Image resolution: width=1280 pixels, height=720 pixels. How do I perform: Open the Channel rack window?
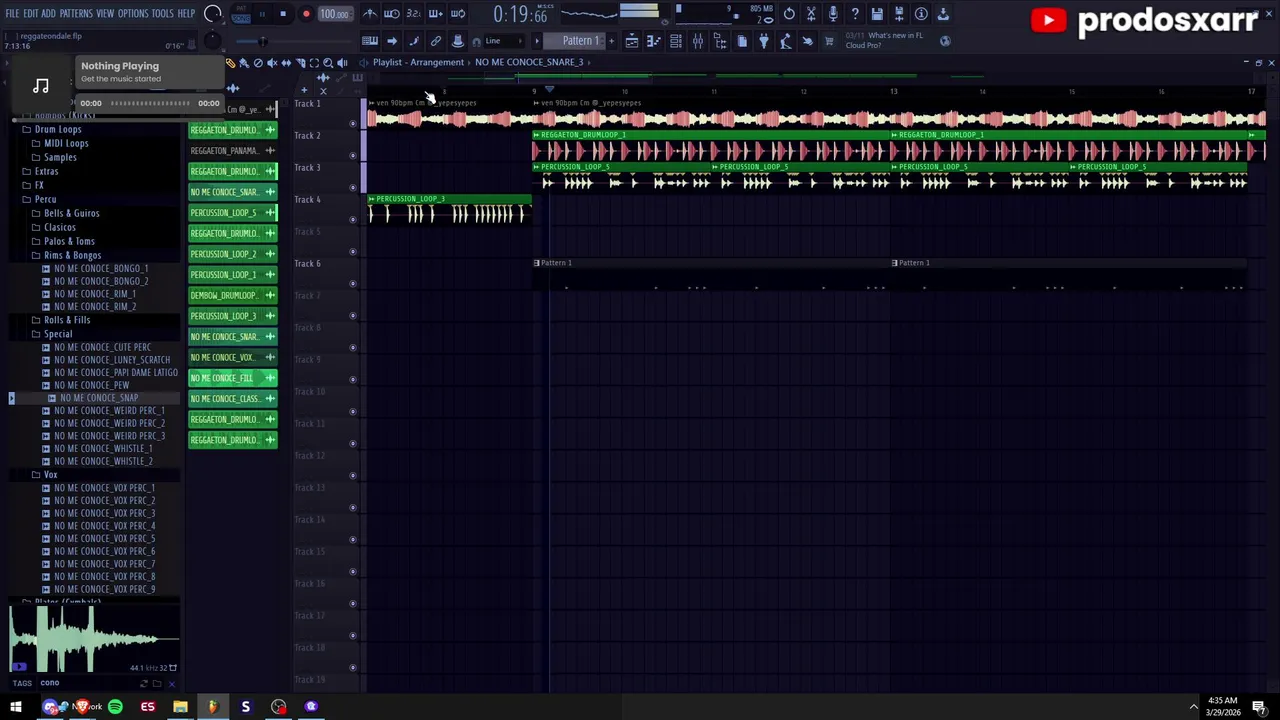(x=676, y=41)
